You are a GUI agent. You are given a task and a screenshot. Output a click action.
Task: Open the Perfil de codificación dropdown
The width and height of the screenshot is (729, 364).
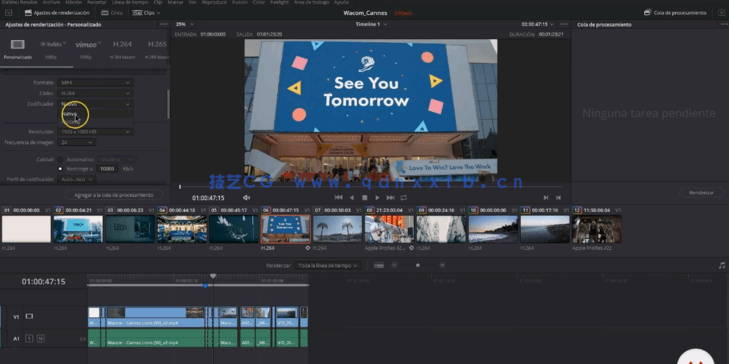pyautogui.click(x=77, y=179)
